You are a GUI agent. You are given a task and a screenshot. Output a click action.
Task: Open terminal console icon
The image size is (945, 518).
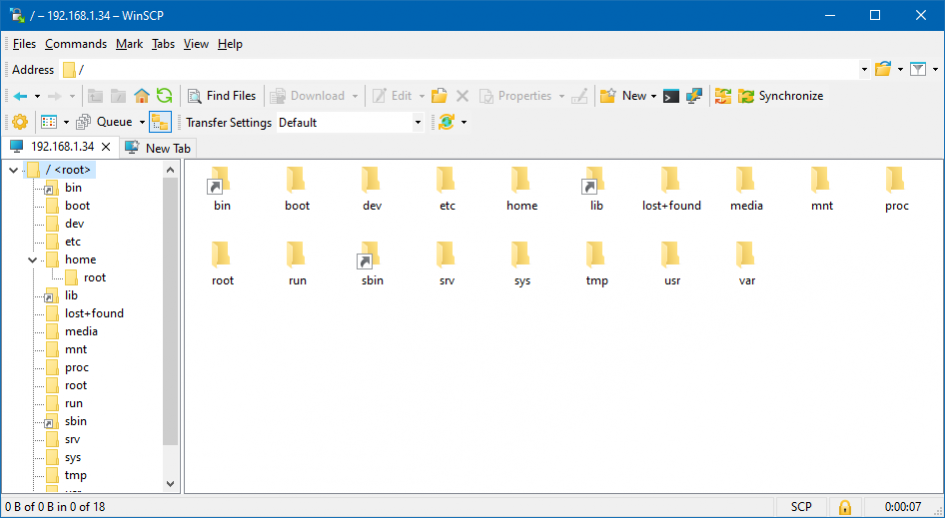coord(672,96)
